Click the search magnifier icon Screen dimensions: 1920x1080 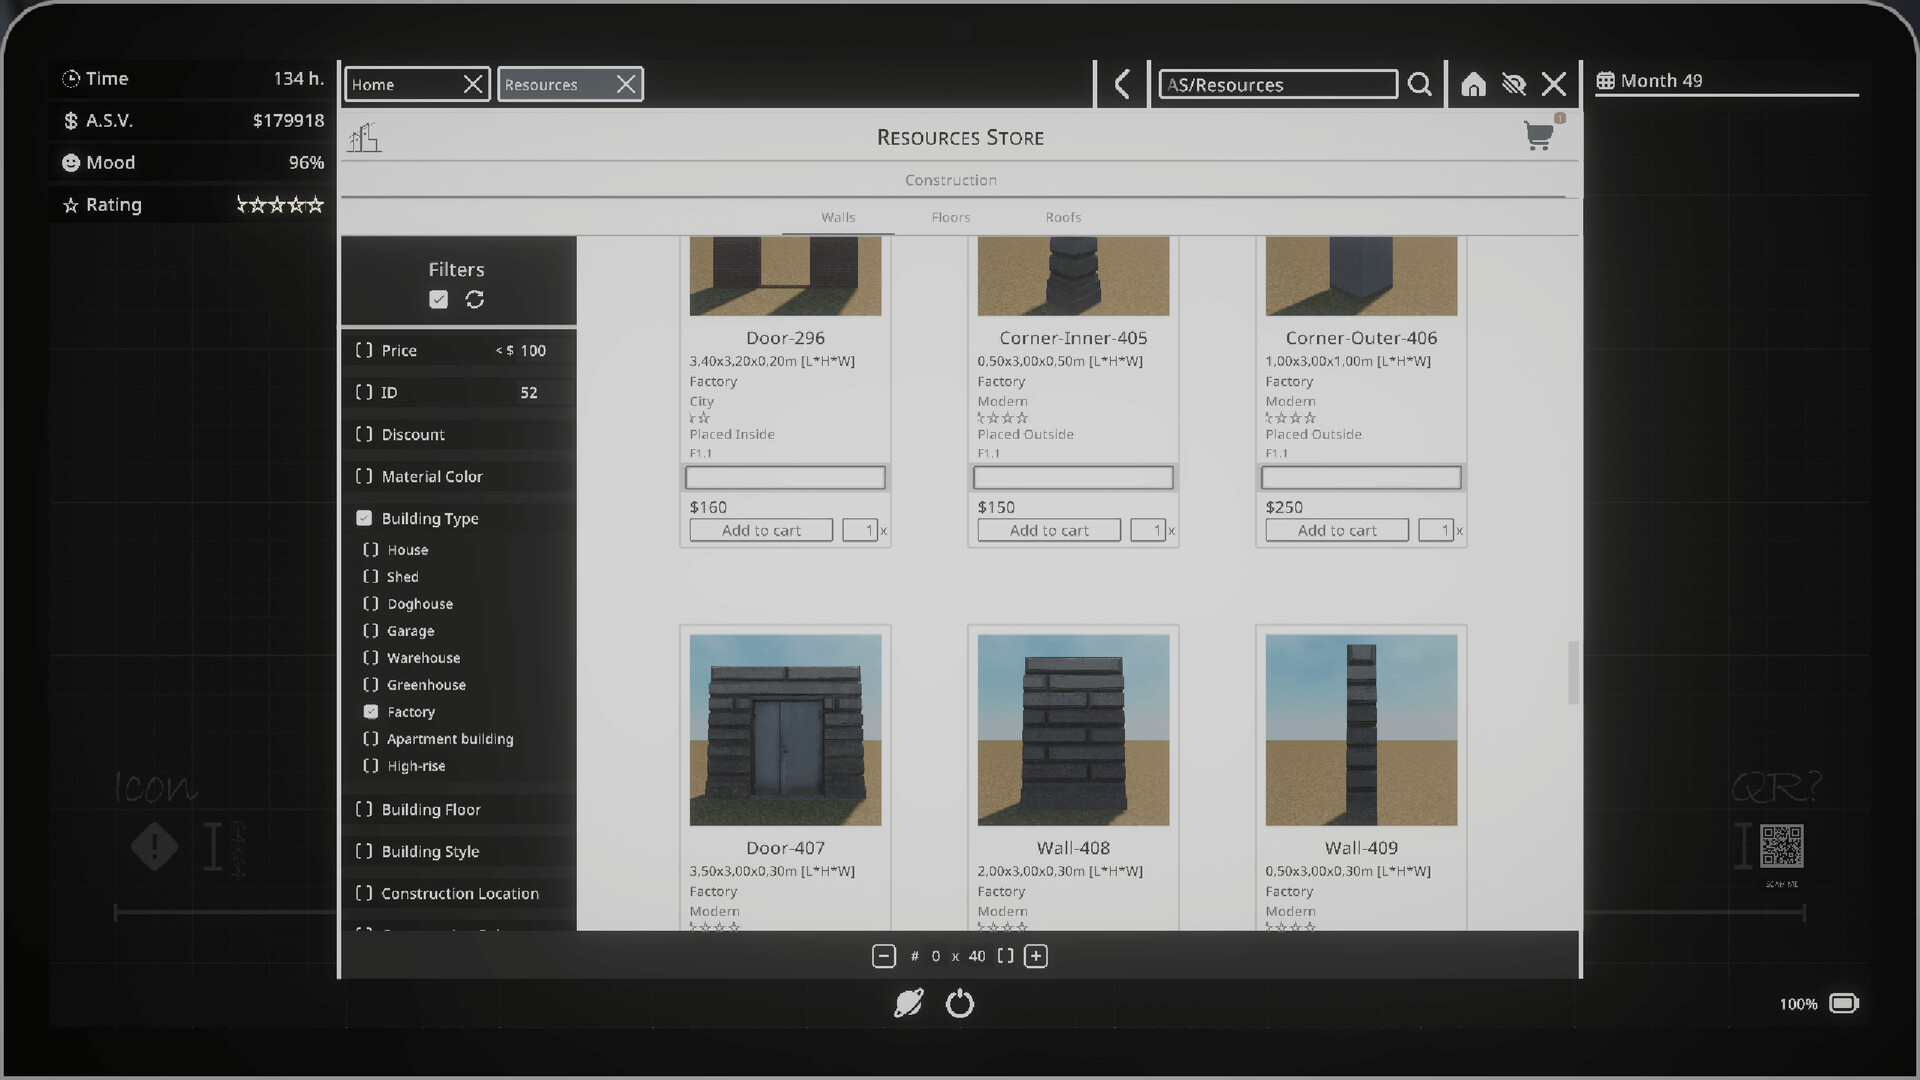(x=1420, y=84)
